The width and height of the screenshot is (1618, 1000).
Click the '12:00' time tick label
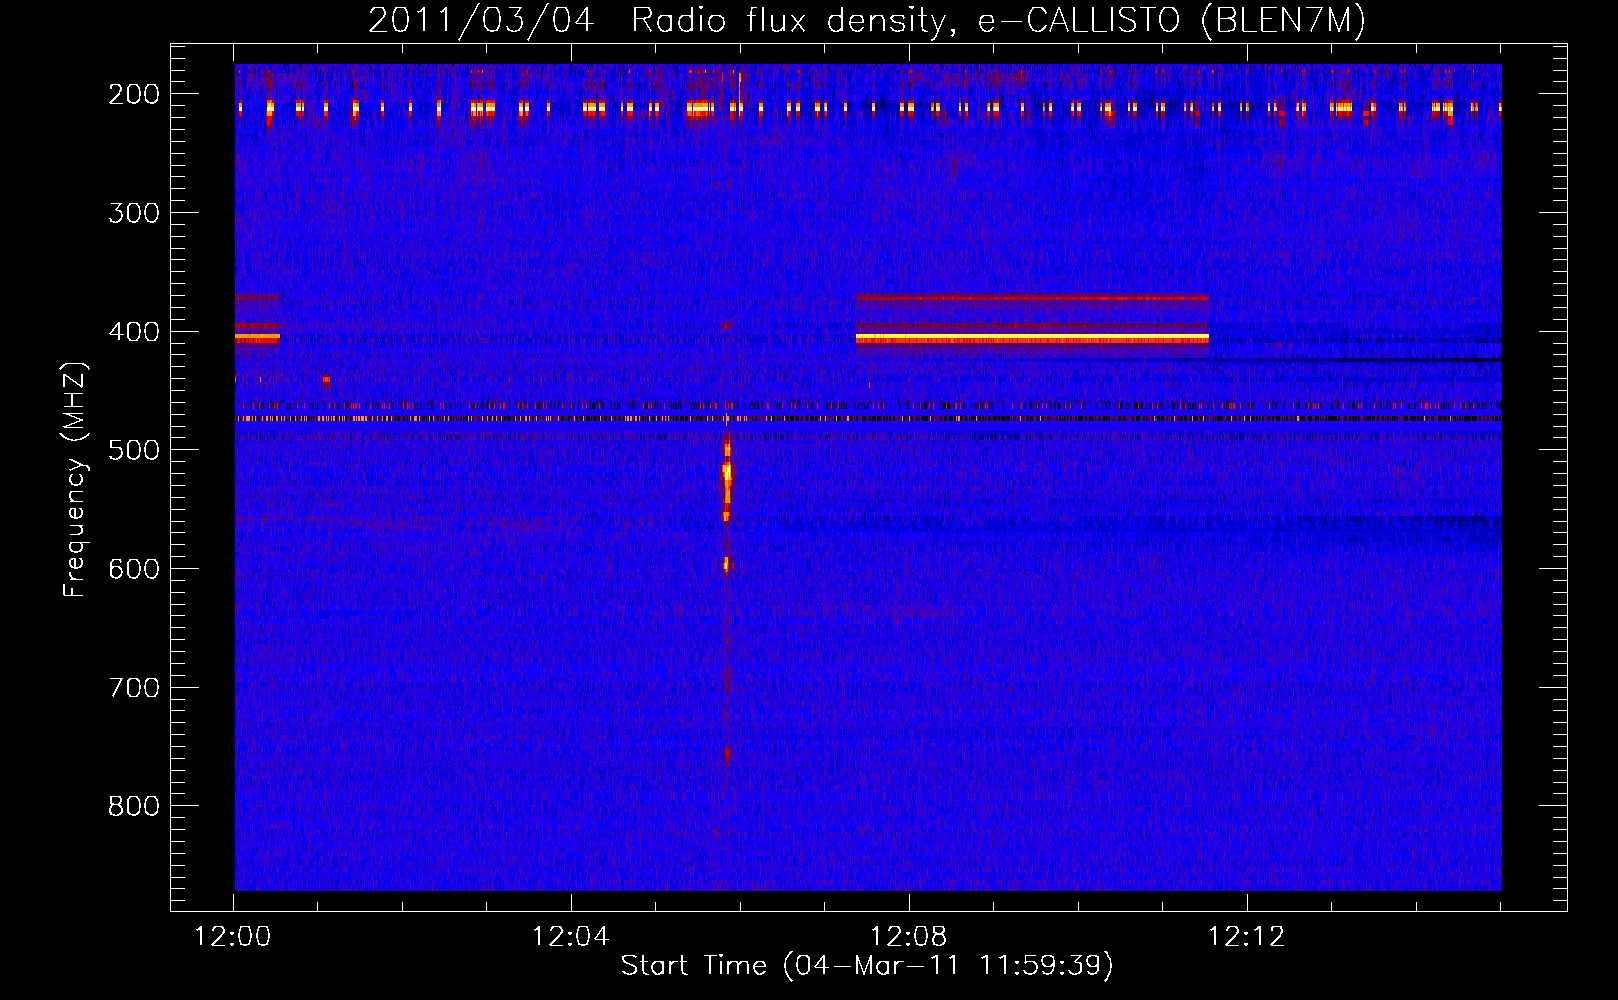pos(233,937)
